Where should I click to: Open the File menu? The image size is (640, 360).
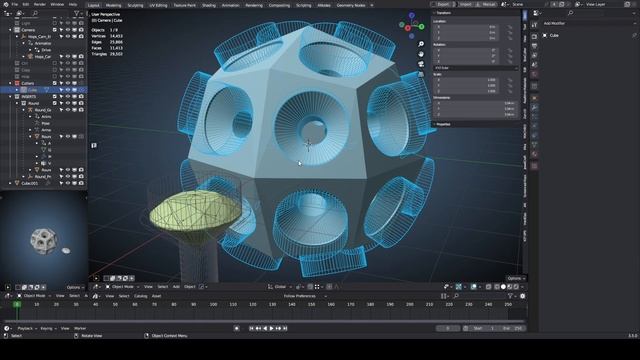[14, 4]
